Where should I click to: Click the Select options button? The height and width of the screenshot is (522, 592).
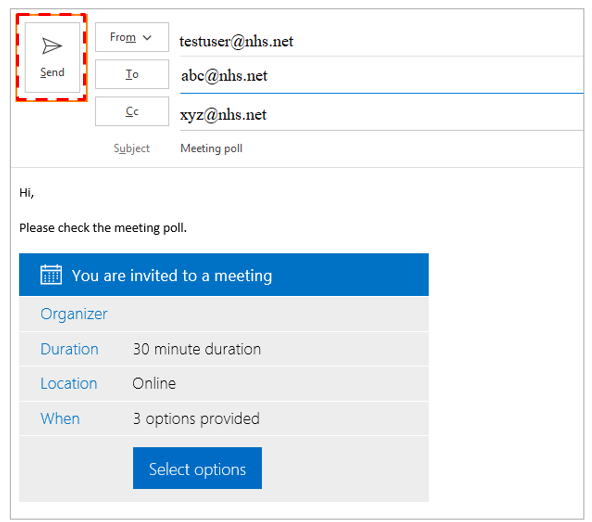197,468
